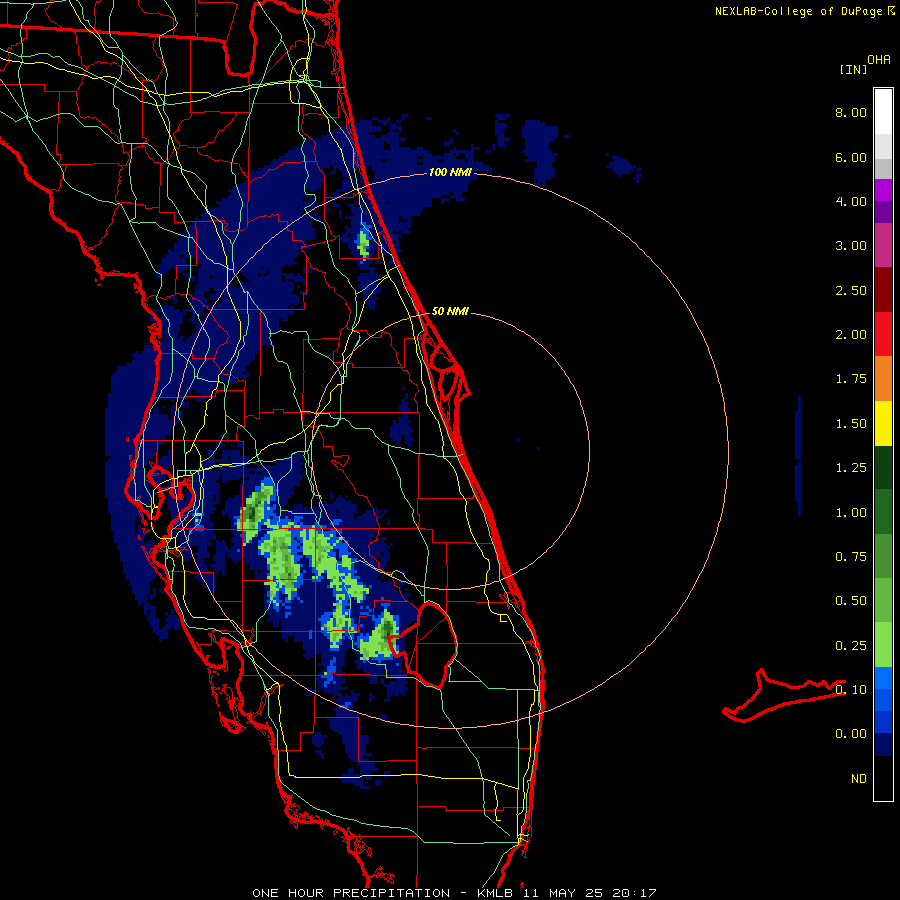The height and width of the screenshot is (900, 900).
Task: Pick the bright red swatch beside 2.00
Action: click(x=883, y=335)
